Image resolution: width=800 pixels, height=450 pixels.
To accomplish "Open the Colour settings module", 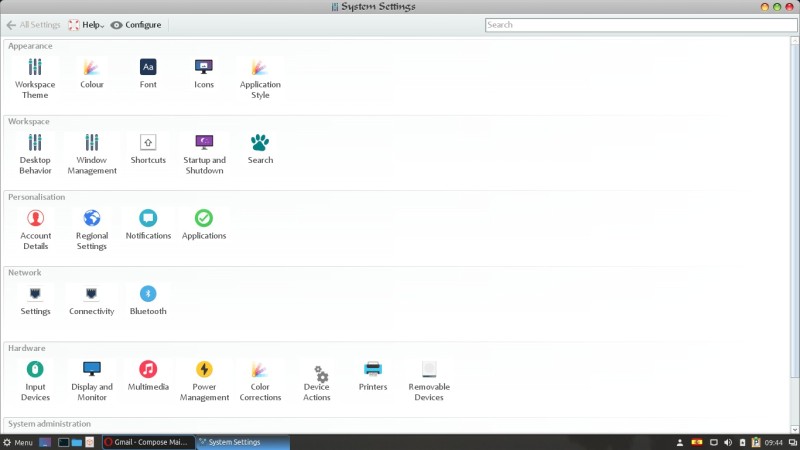I will point(91,73).
